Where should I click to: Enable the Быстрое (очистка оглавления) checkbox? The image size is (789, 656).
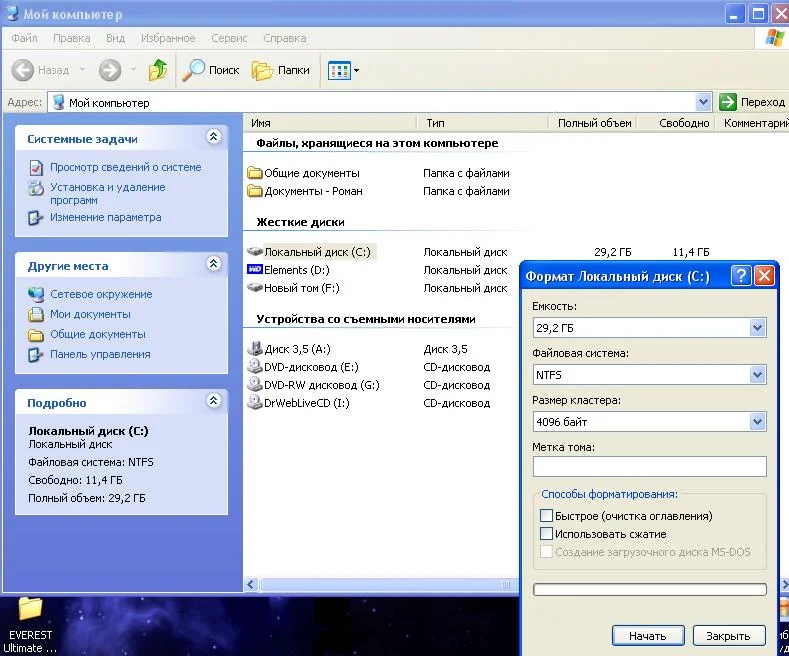coord(546,516)
